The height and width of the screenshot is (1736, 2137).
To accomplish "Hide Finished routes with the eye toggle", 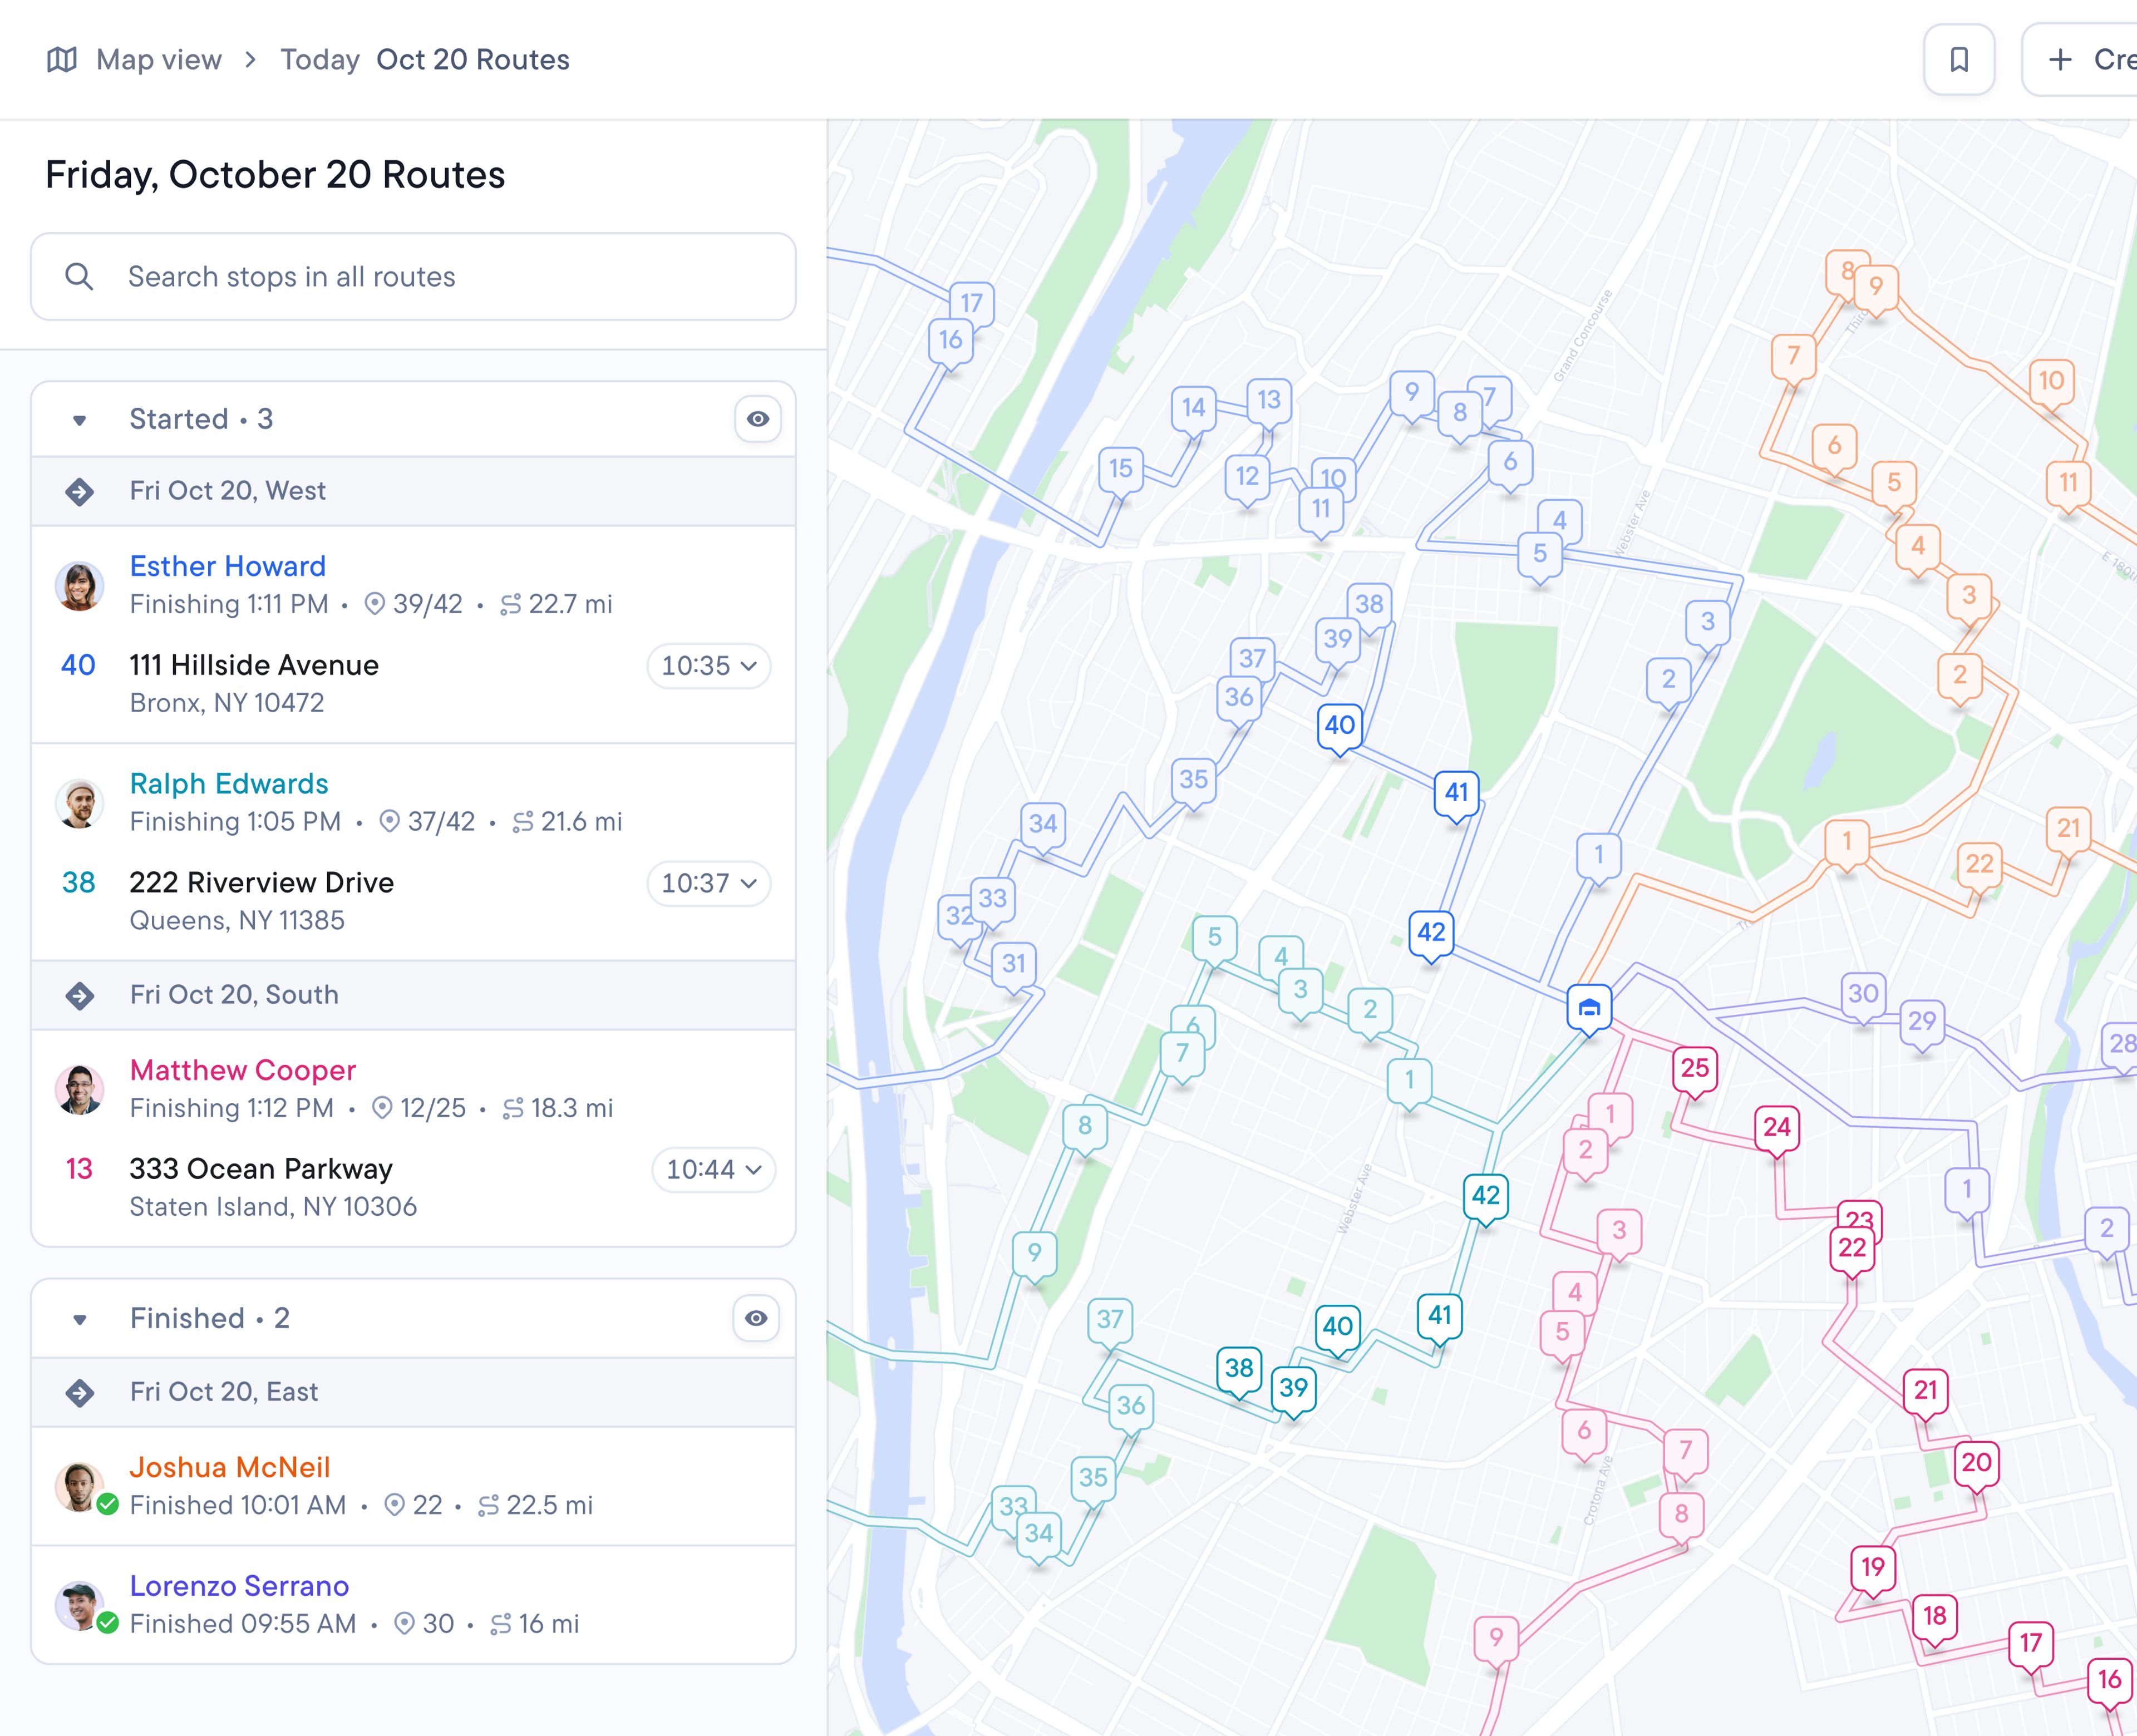I will [x=756, y=1318].
